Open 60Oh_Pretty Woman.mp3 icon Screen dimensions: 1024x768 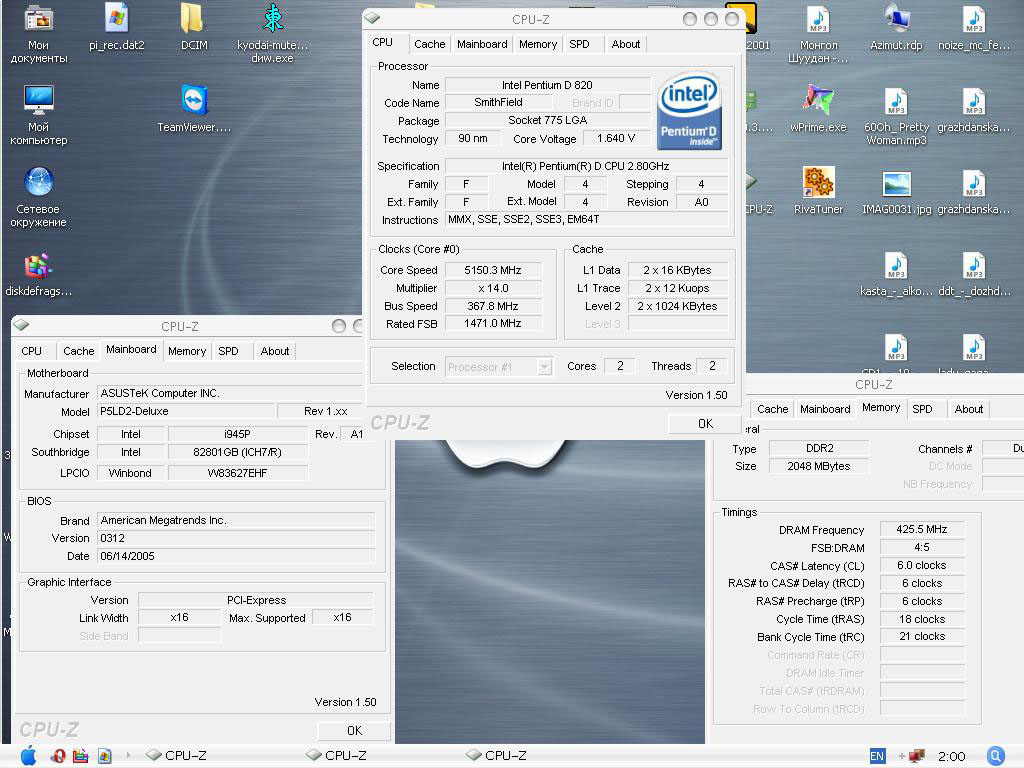click(896, 116)
